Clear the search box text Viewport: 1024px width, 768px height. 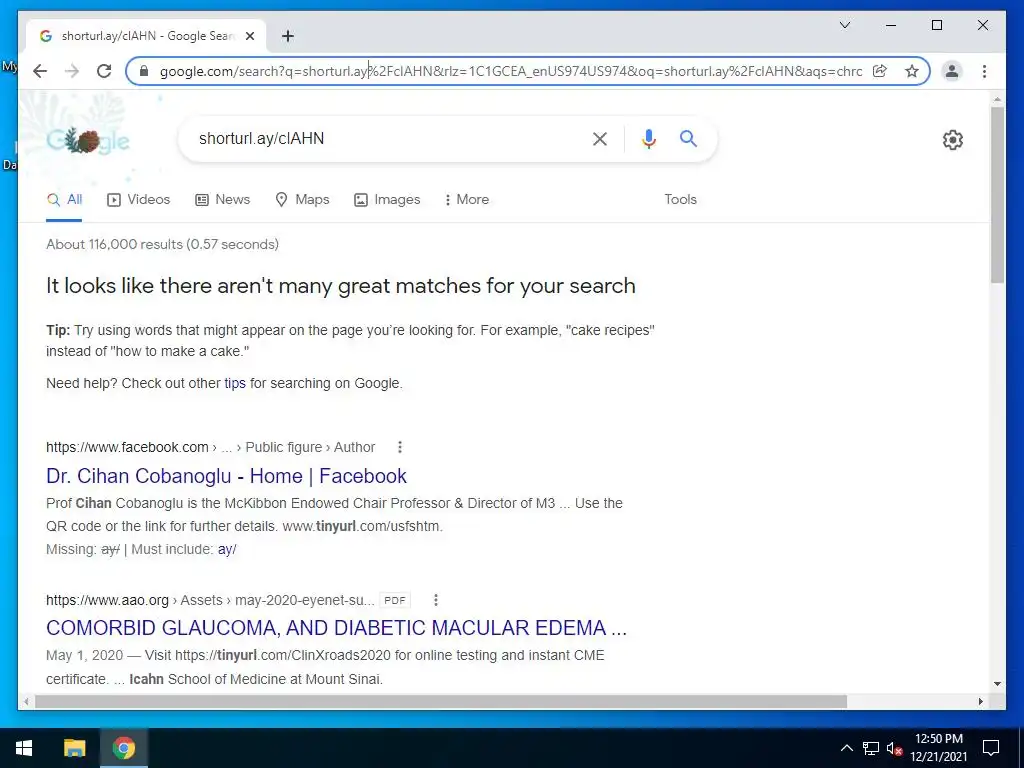(600, 138)
